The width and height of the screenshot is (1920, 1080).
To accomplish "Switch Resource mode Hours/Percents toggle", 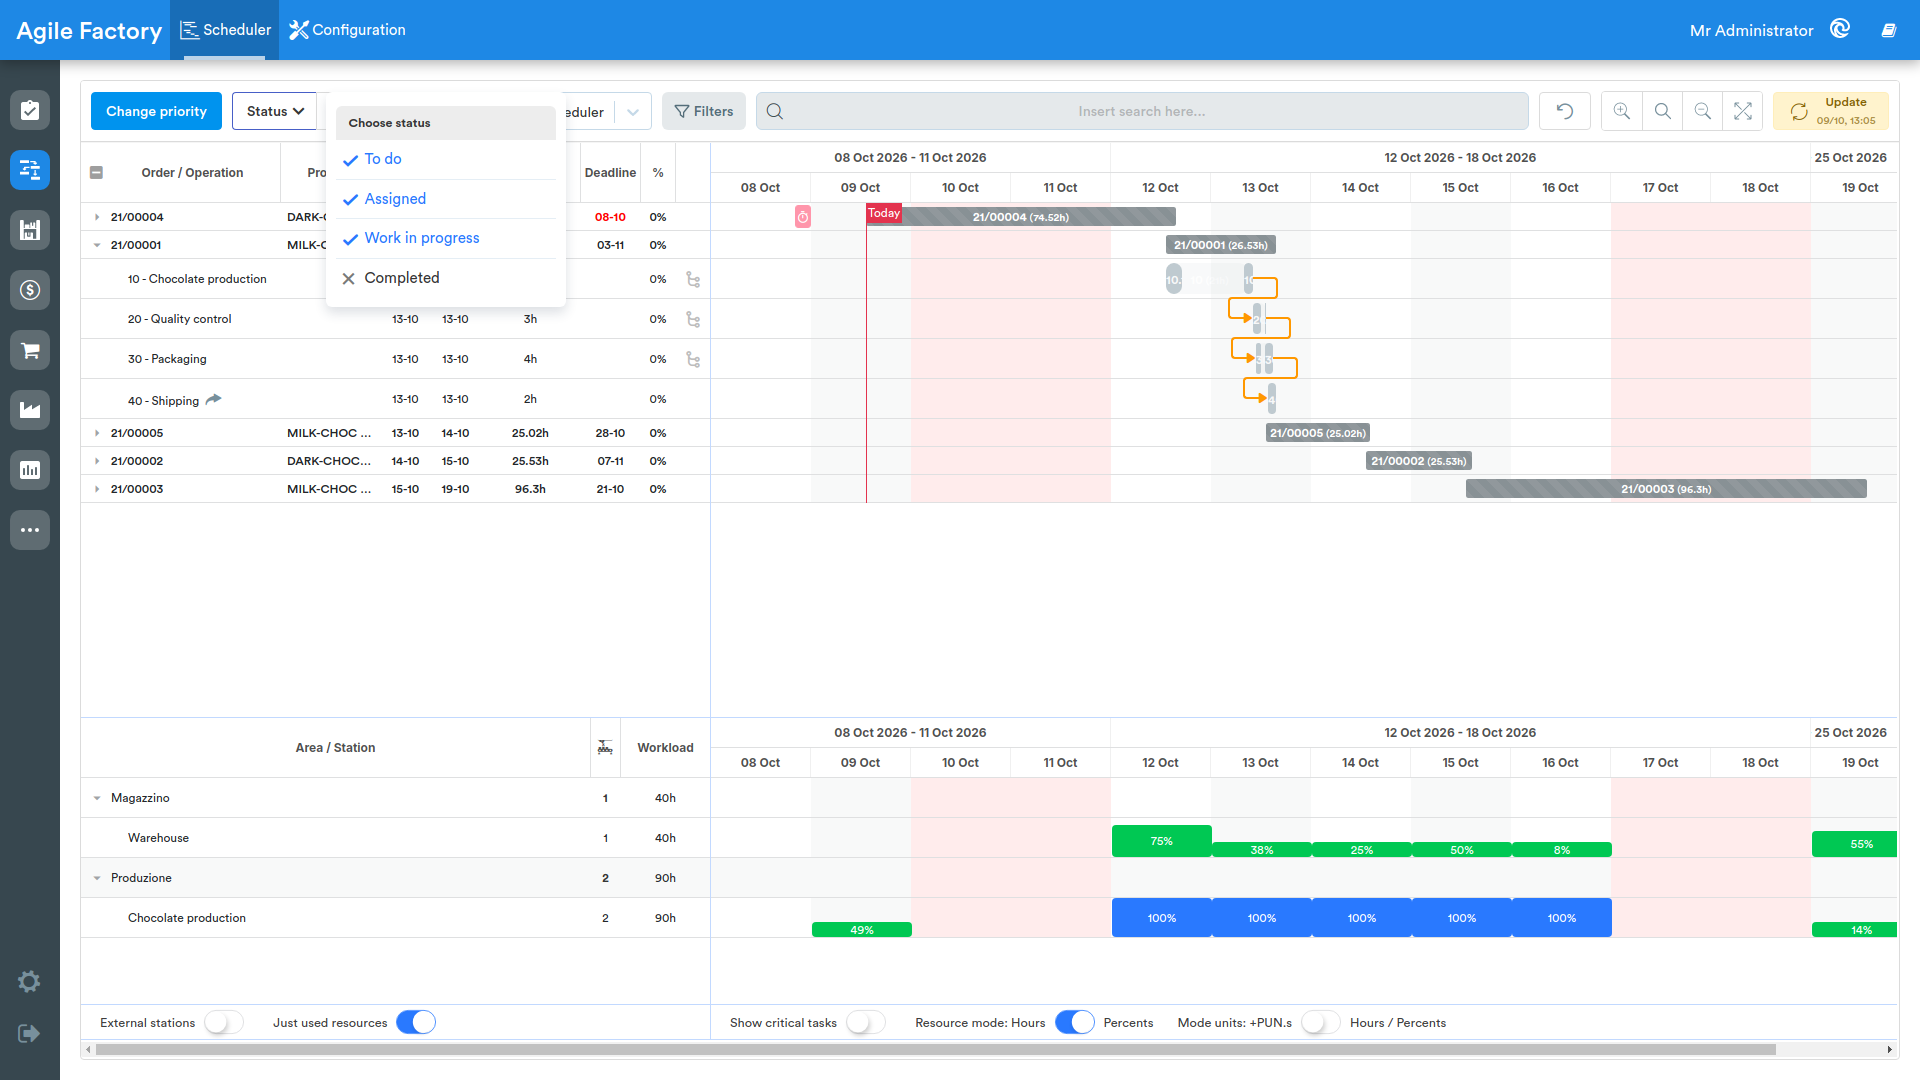I will [x=1075, y=1022].
